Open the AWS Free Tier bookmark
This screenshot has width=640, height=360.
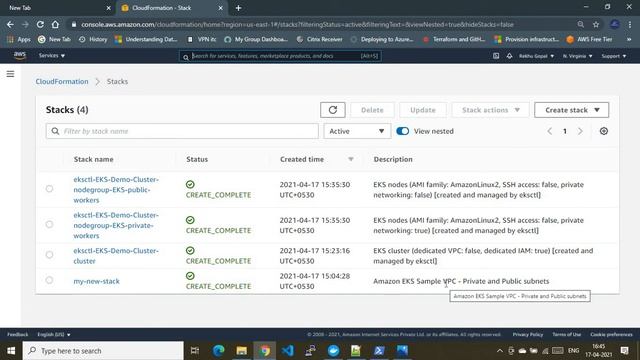589,39
